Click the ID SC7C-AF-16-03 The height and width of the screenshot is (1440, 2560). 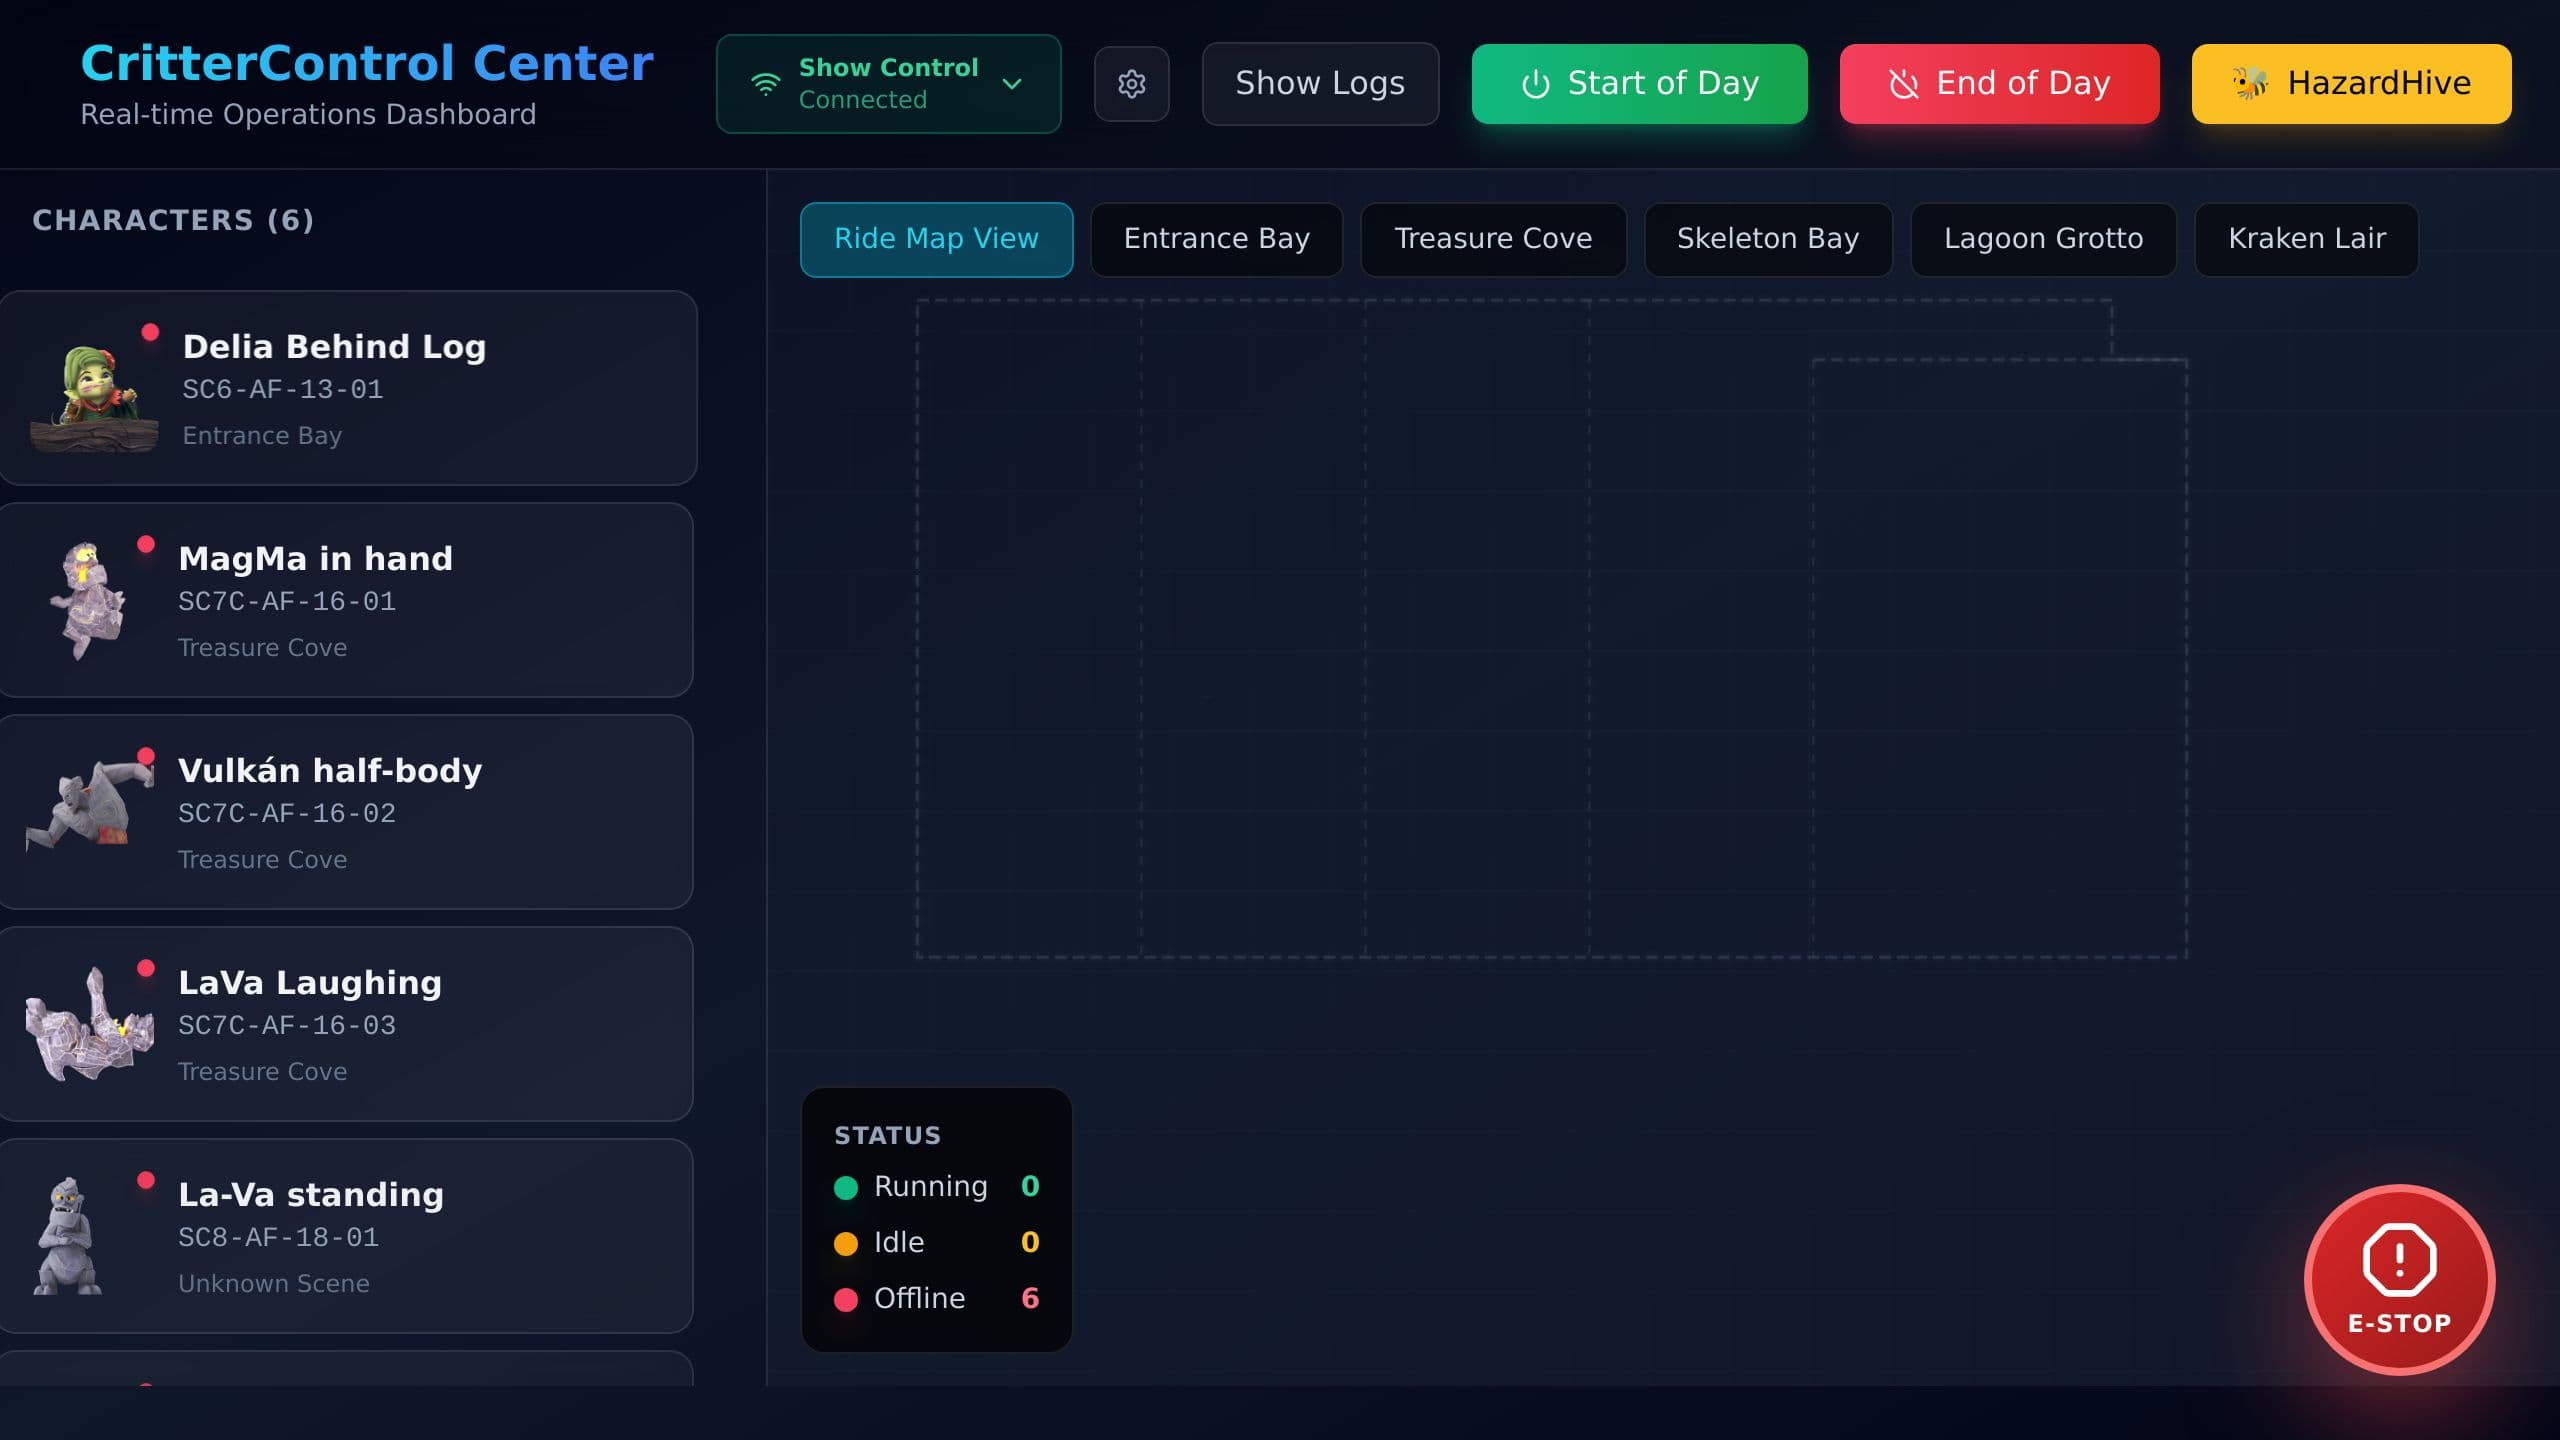(287, 1025)
